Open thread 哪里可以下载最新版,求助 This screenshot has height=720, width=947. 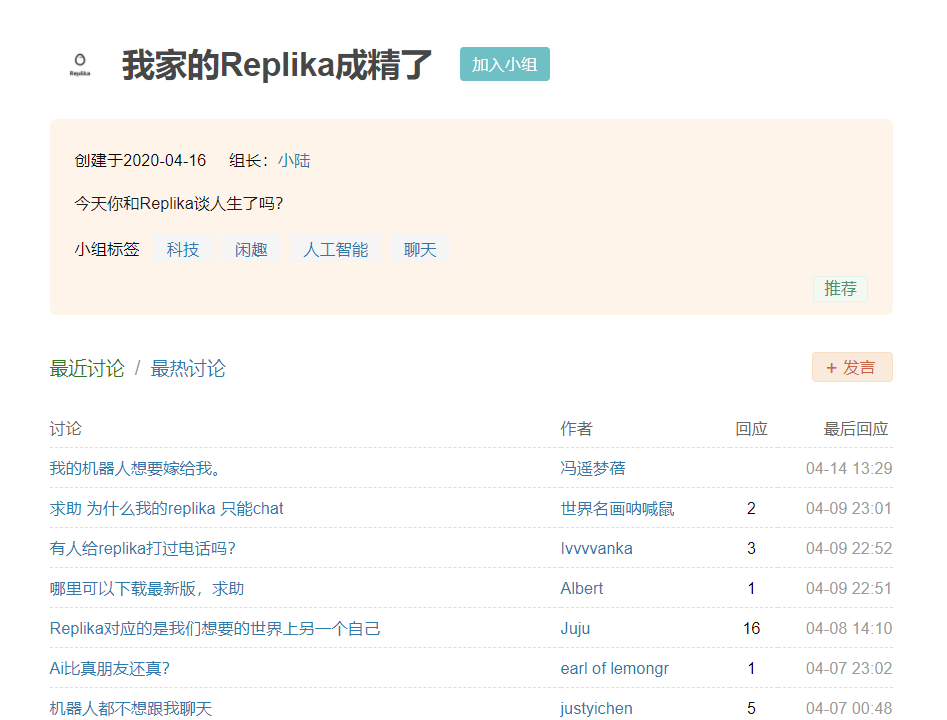pyautogui.click(x=147, y=588)
